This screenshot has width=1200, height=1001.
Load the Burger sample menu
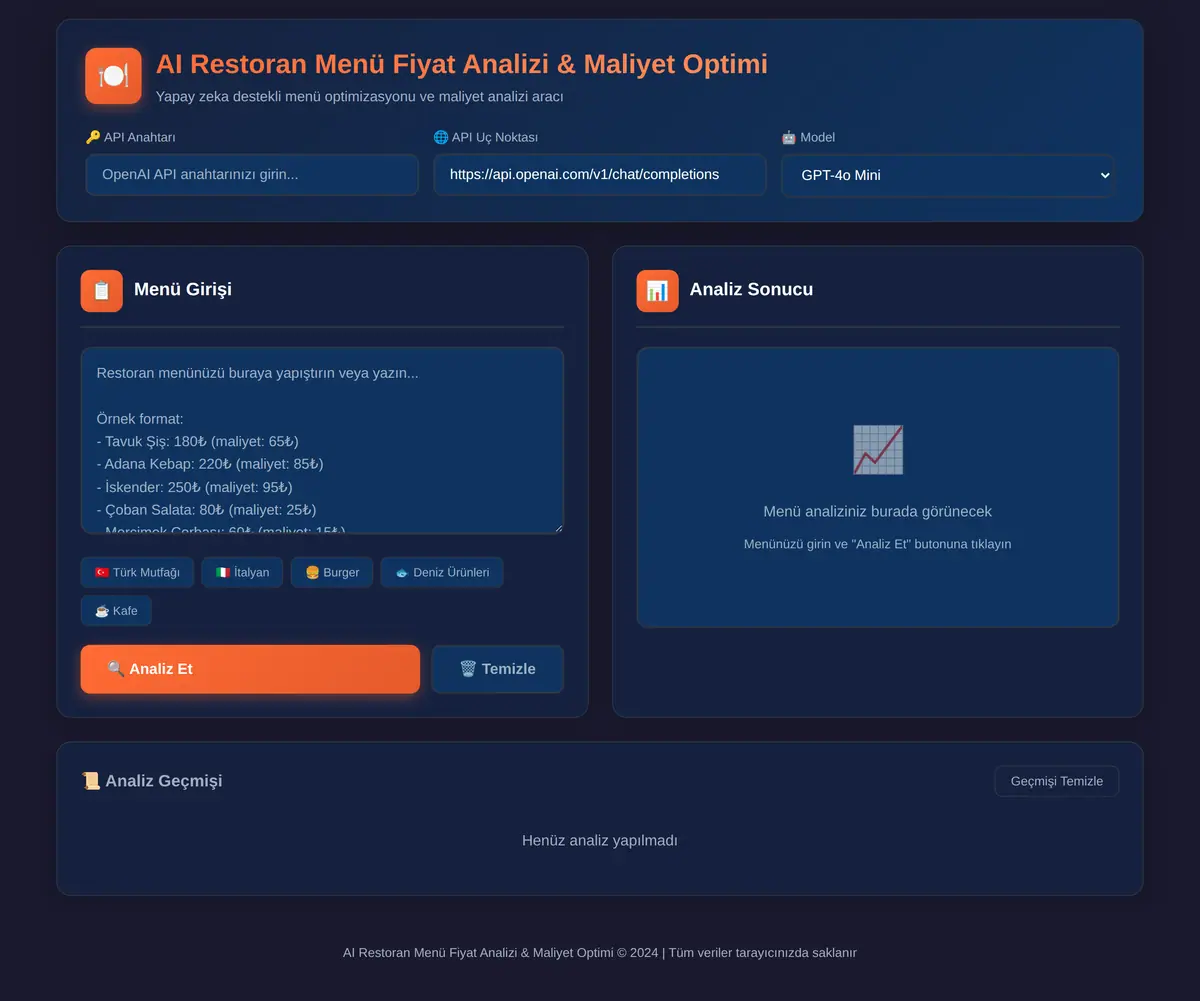pyautogui.click(x=332, y=573)
